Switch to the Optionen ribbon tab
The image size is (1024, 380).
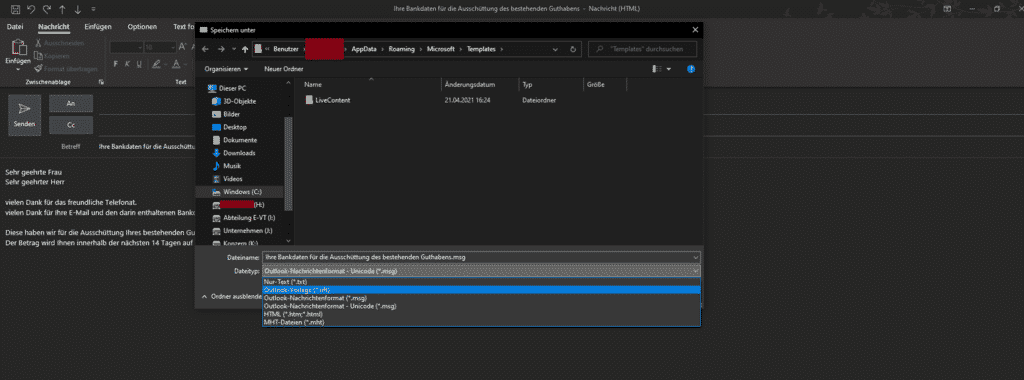click(142, 27)
